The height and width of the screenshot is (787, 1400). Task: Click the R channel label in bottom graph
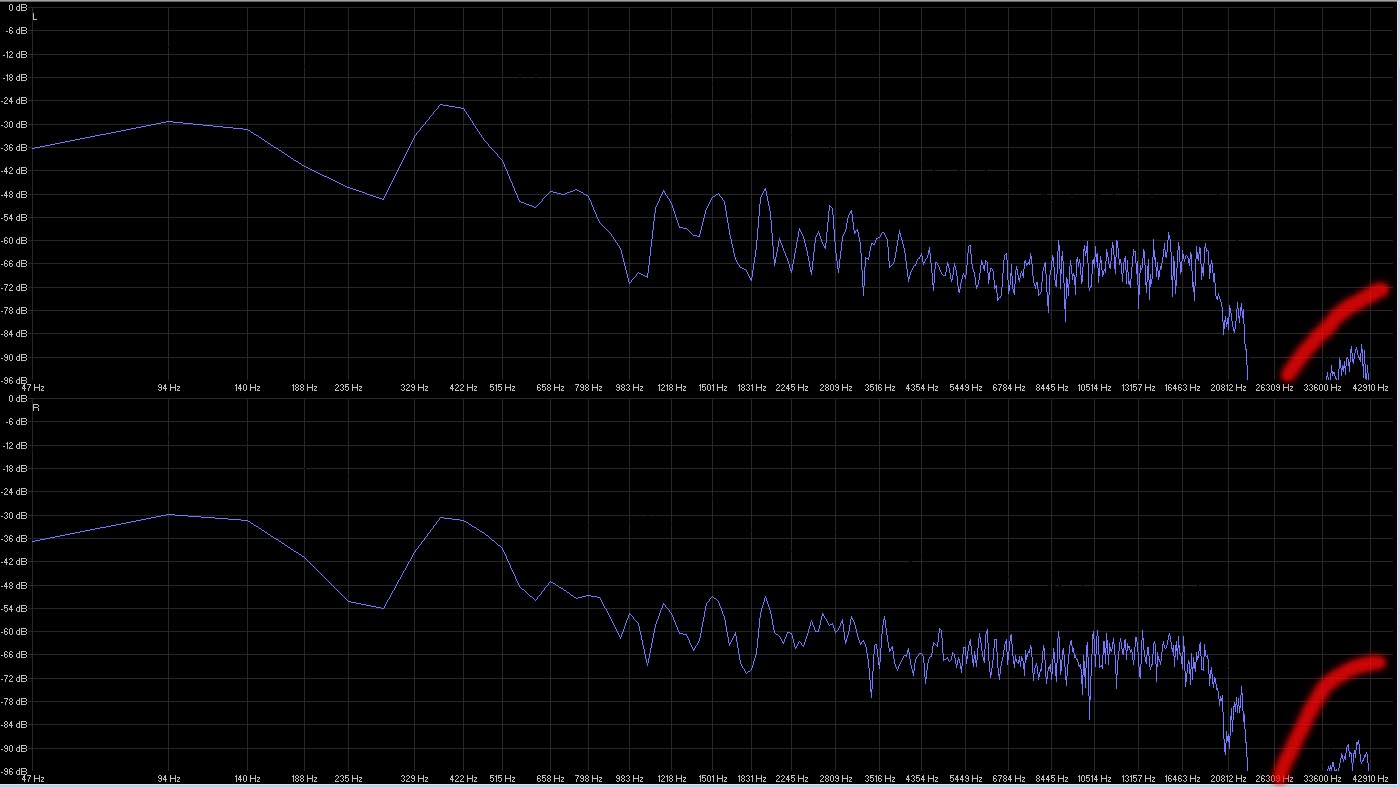[x=36, y=408]
